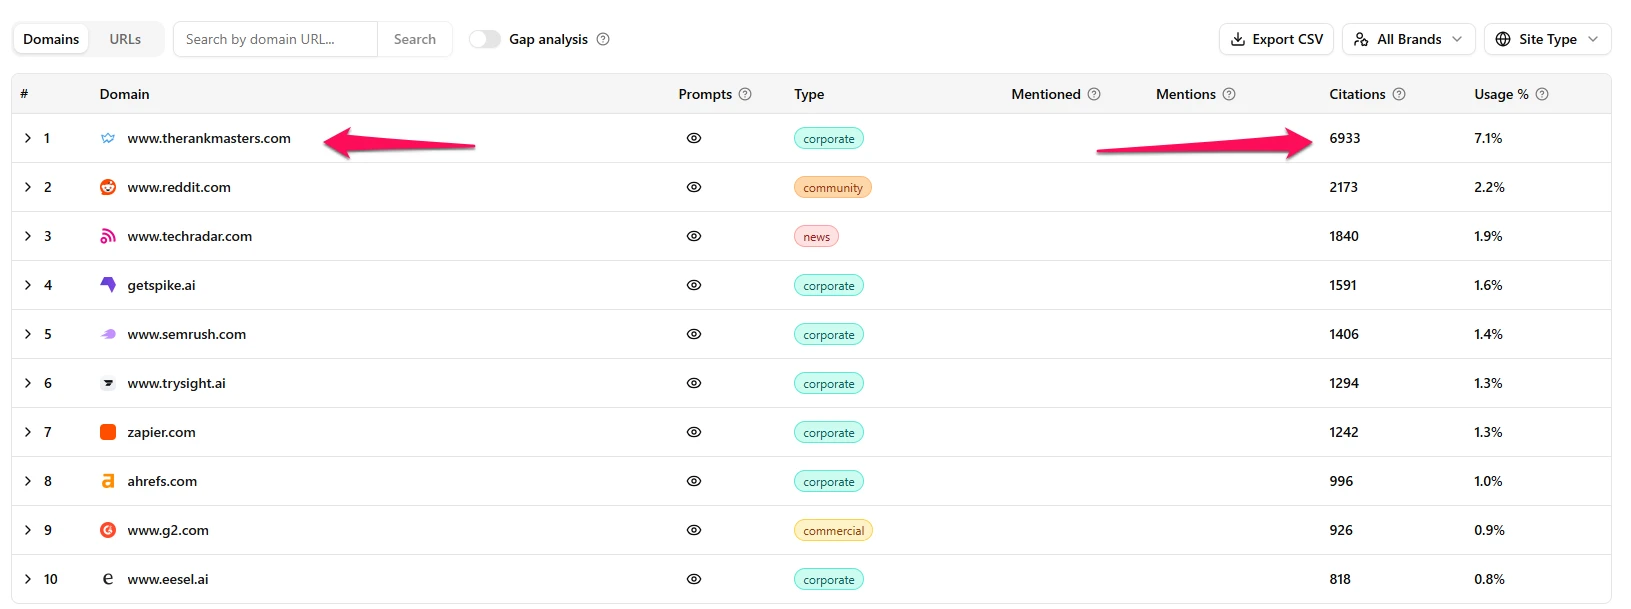Open help icon next to Citations header
Viewport: 1631px width, 609px height.
(x=1399, y=94)
